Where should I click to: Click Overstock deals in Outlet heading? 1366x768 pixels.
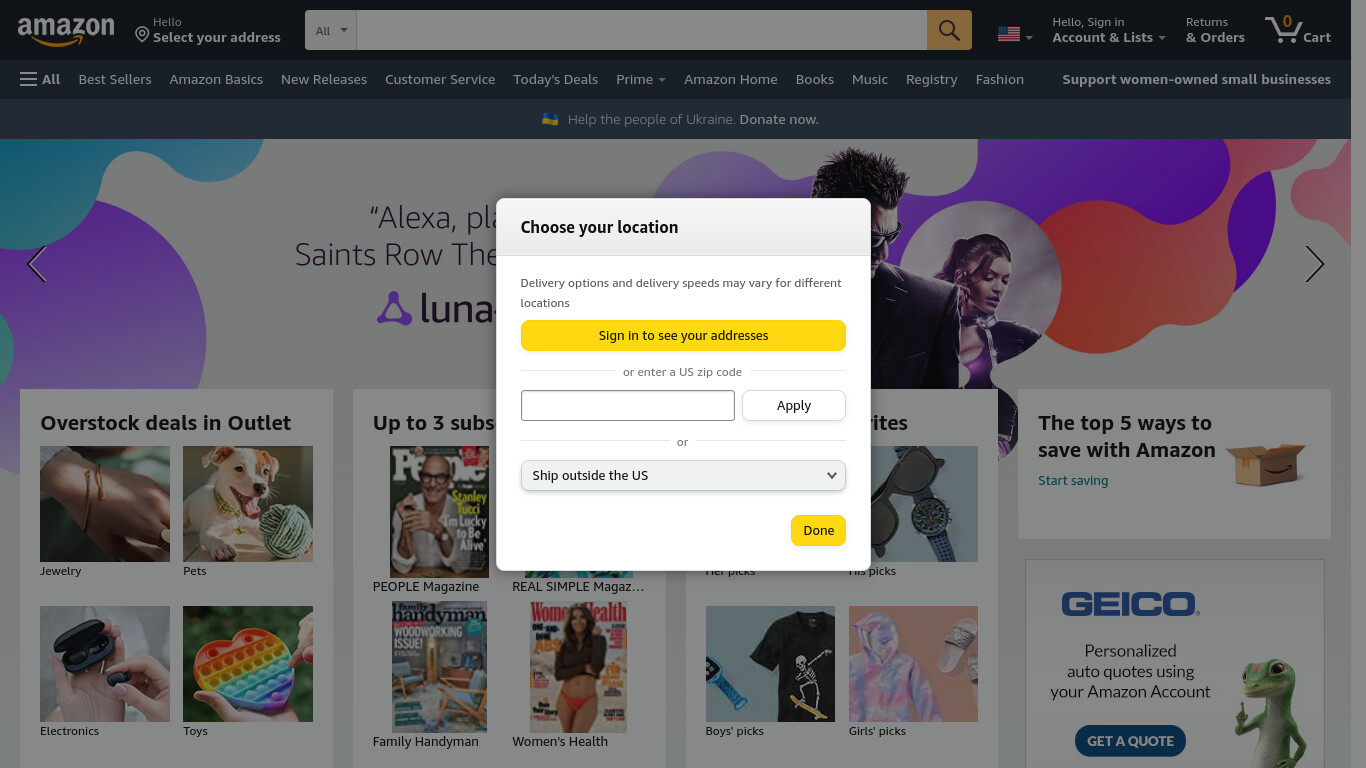point(166,423)
